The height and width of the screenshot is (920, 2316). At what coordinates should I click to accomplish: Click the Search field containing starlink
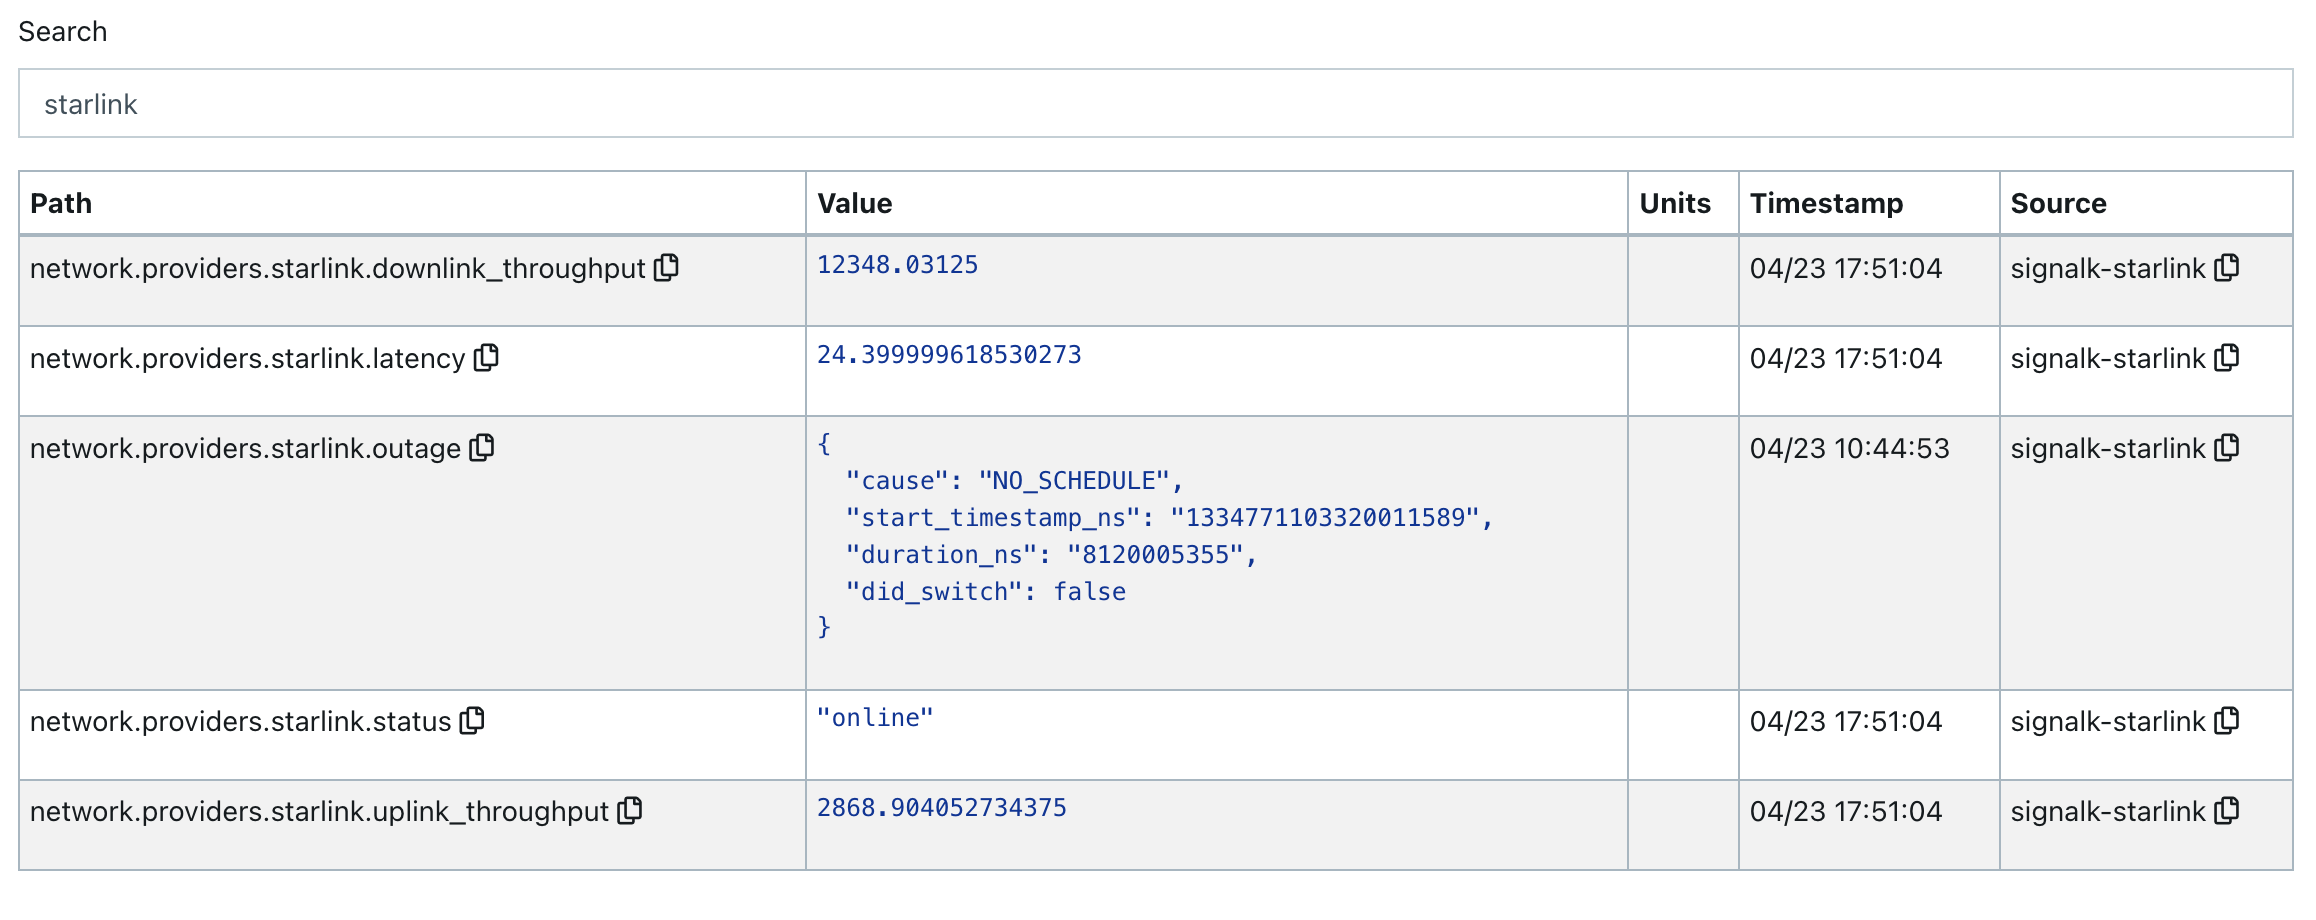coord(1155,104)
